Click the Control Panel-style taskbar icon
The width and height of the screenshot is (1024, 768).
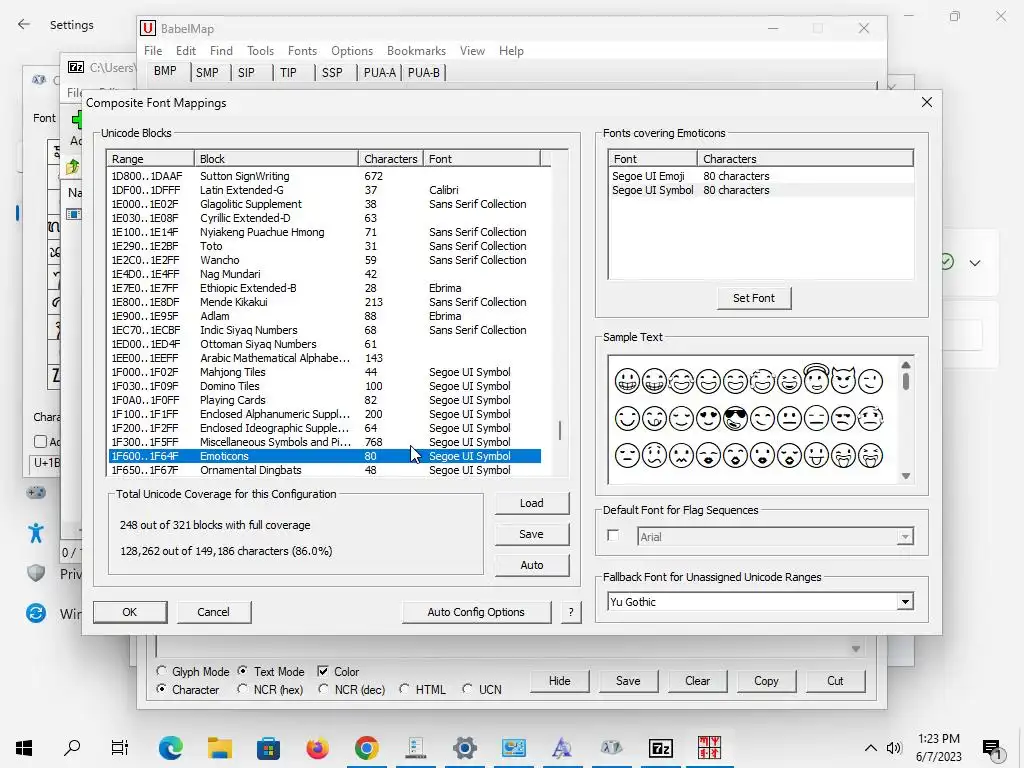(513, 748)
